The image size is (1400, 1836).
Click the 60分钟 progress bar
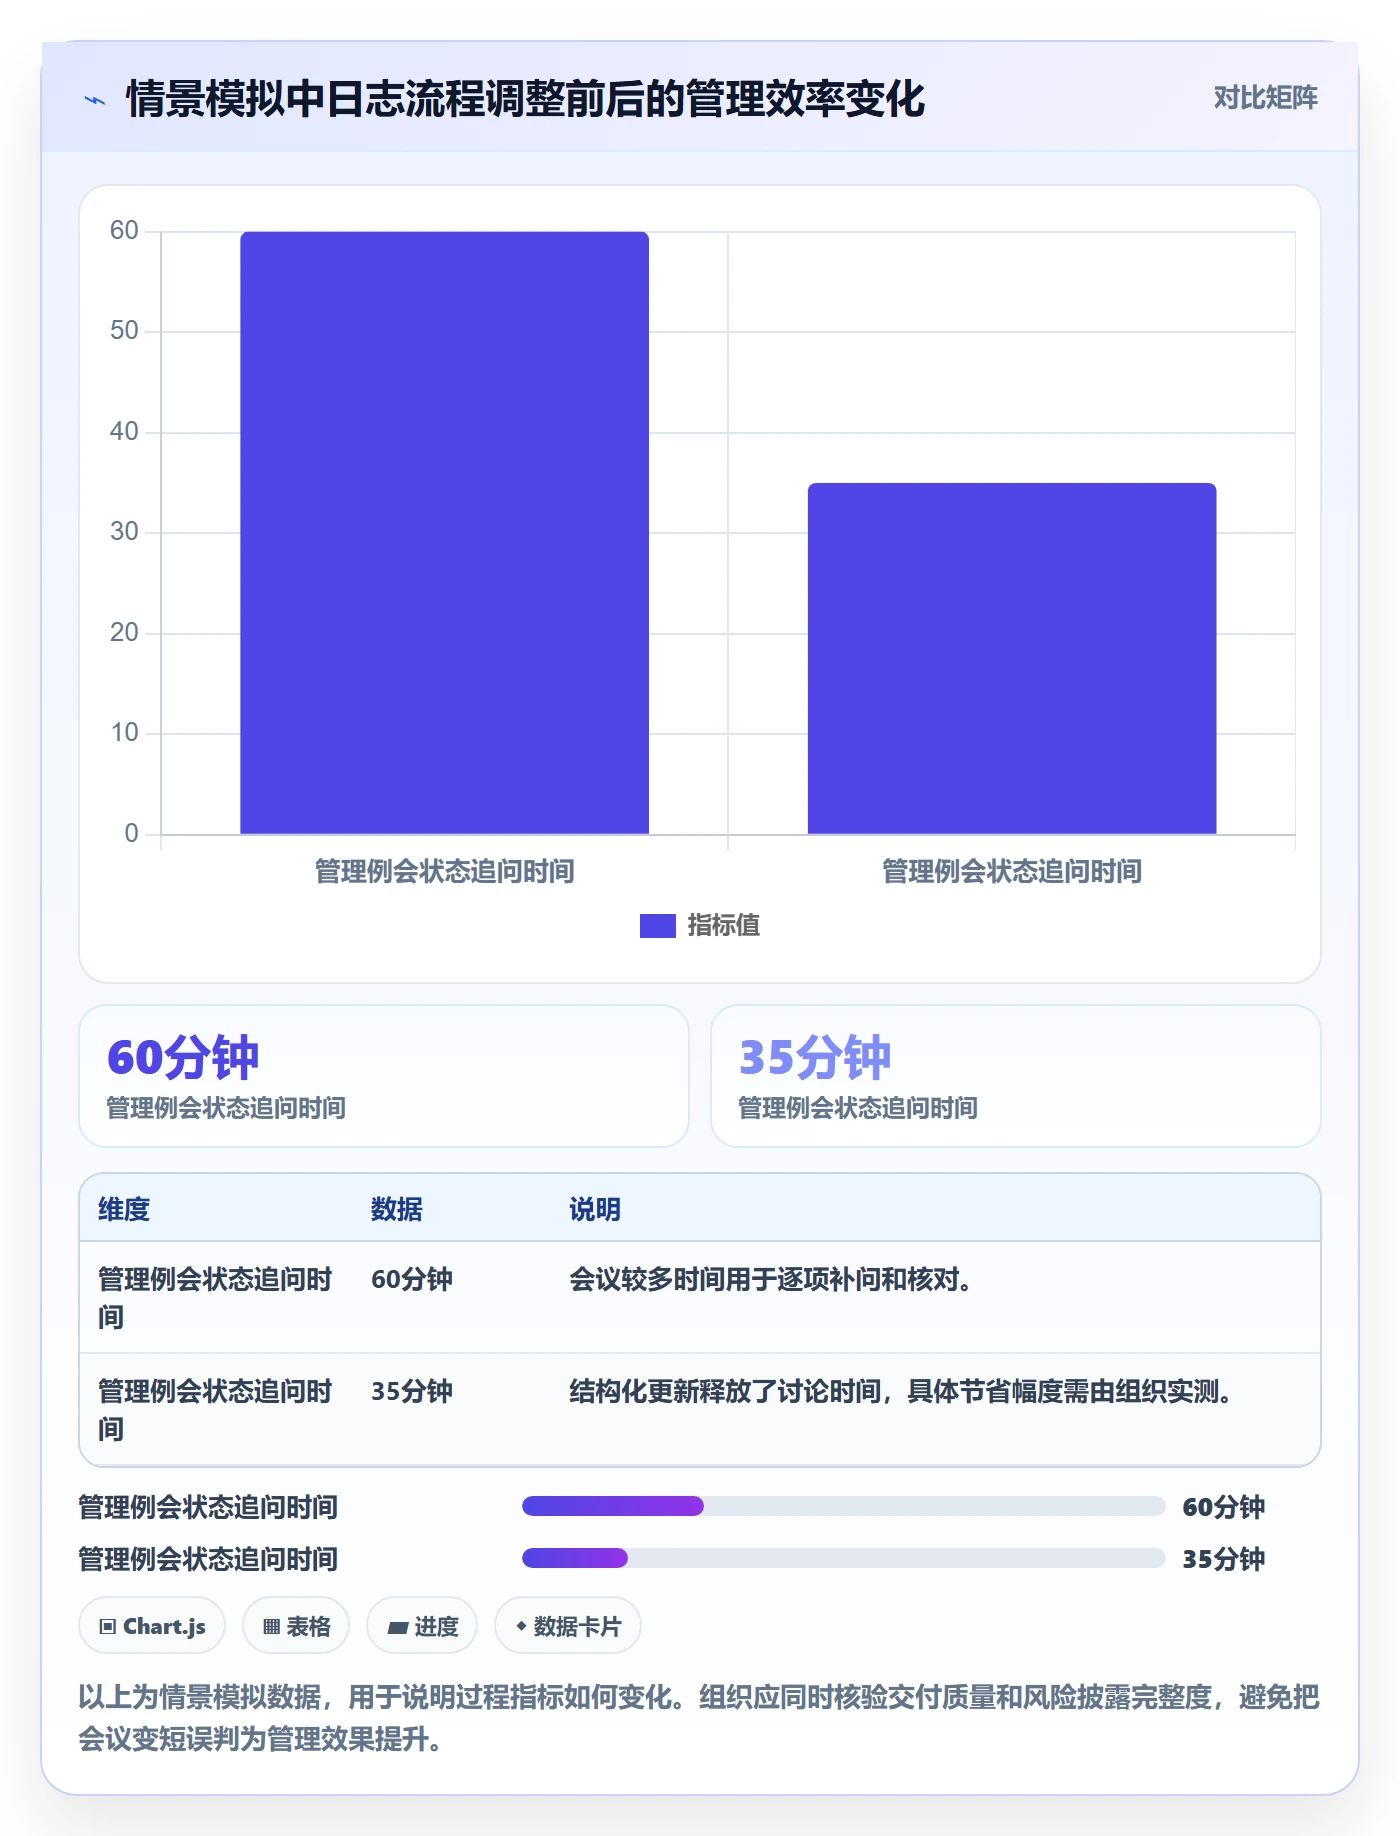[x=844, y=1506]
